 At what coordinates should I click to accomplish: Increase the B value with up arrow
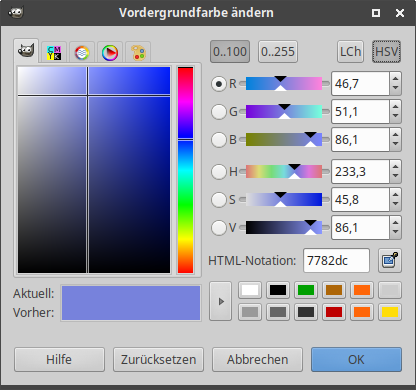click(x=395, y=135)
